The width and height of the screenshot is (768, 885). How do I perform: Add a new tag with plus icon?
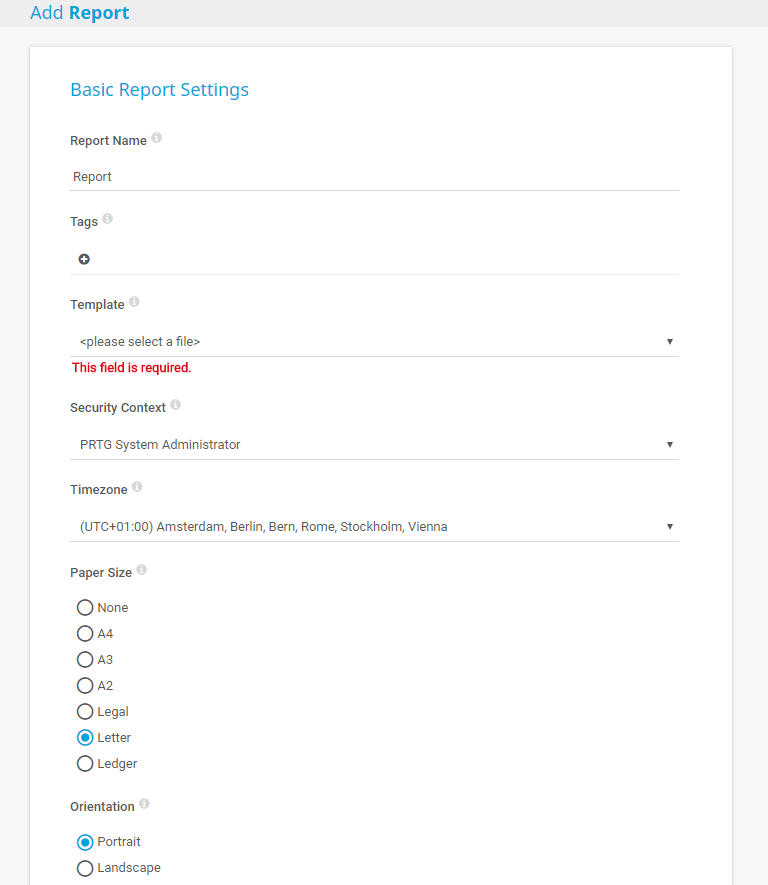tap(84, 259)
